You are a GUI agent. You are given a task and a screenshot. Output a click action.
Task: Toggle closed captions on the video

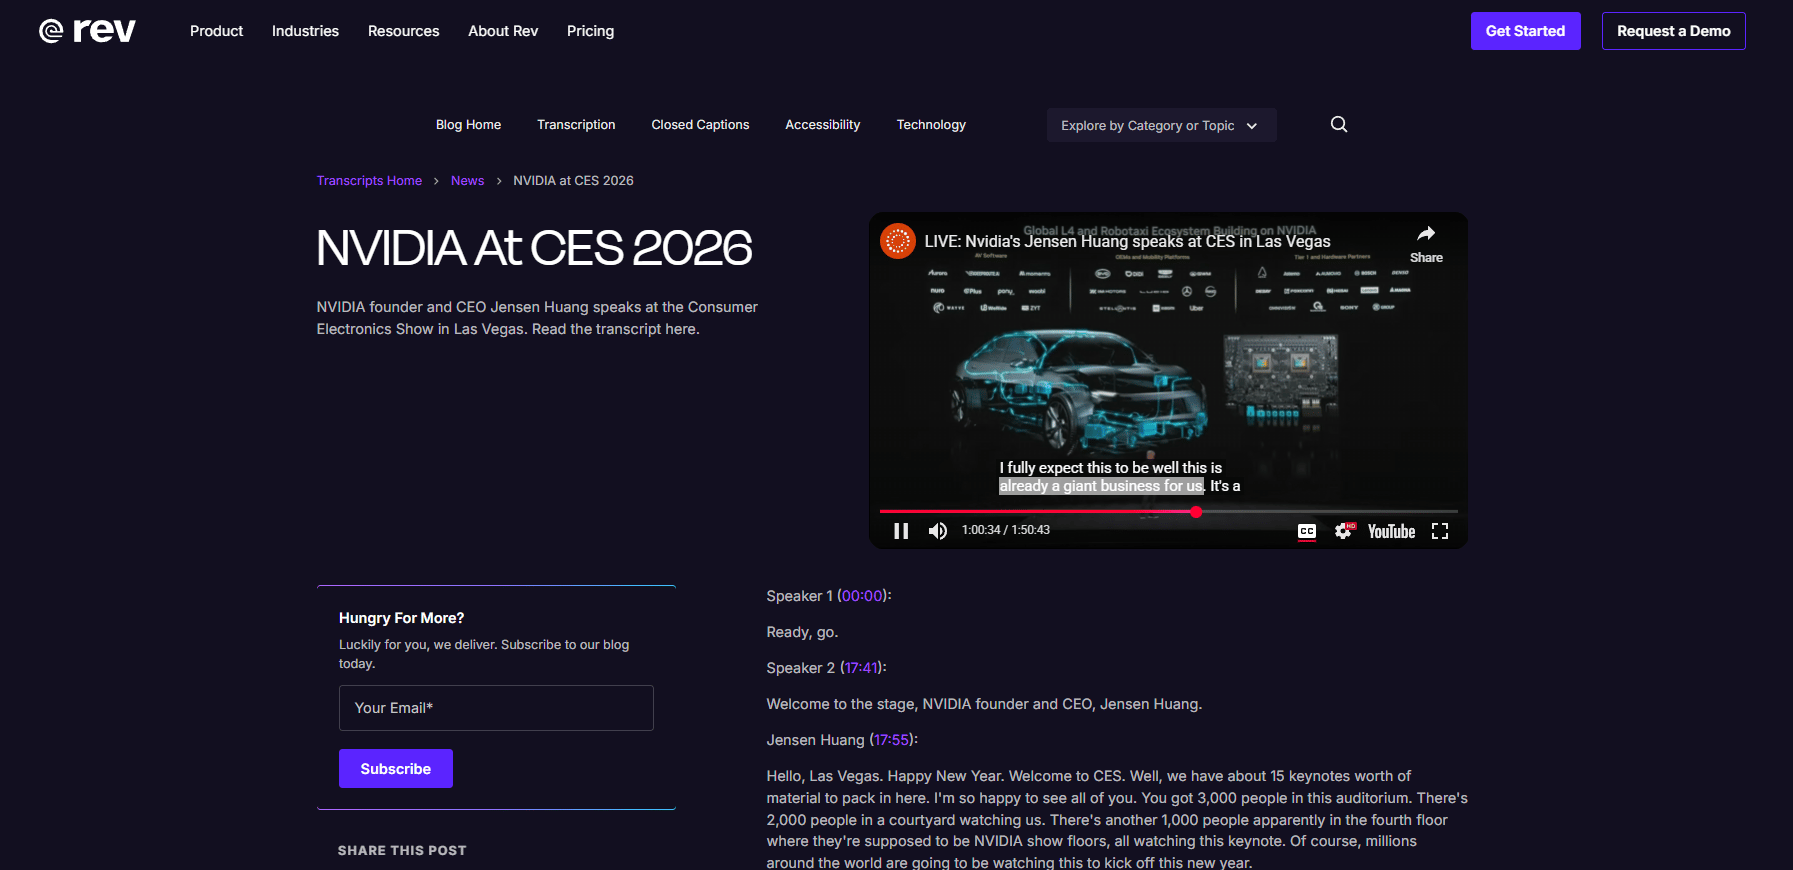click(x=1307, y=531)
